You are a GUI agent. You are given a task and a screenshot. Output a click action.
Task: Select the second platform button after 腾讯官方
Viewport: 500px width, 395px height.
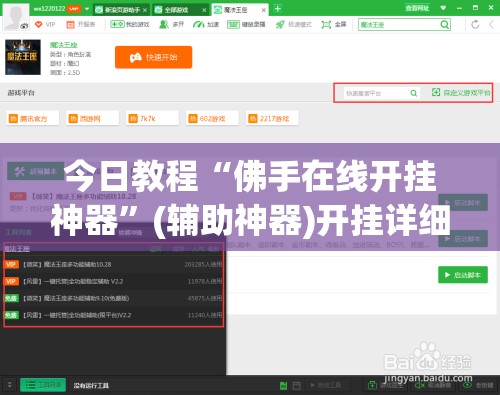(92, 118)
